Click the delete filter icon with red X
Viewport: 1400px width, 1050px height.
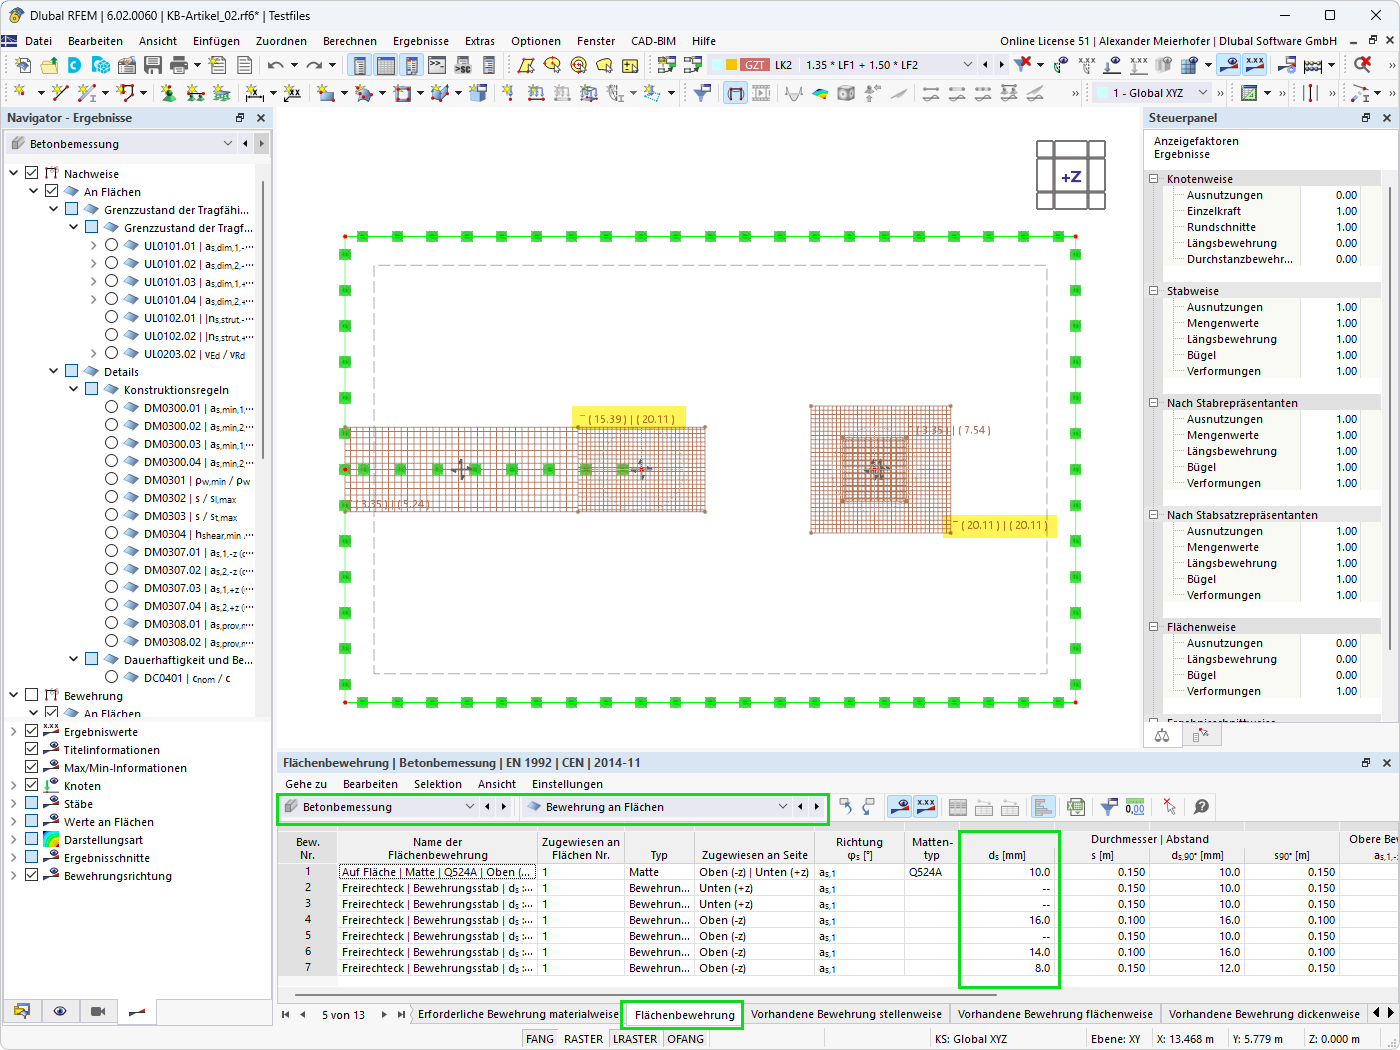click(x=1022, y=65)
